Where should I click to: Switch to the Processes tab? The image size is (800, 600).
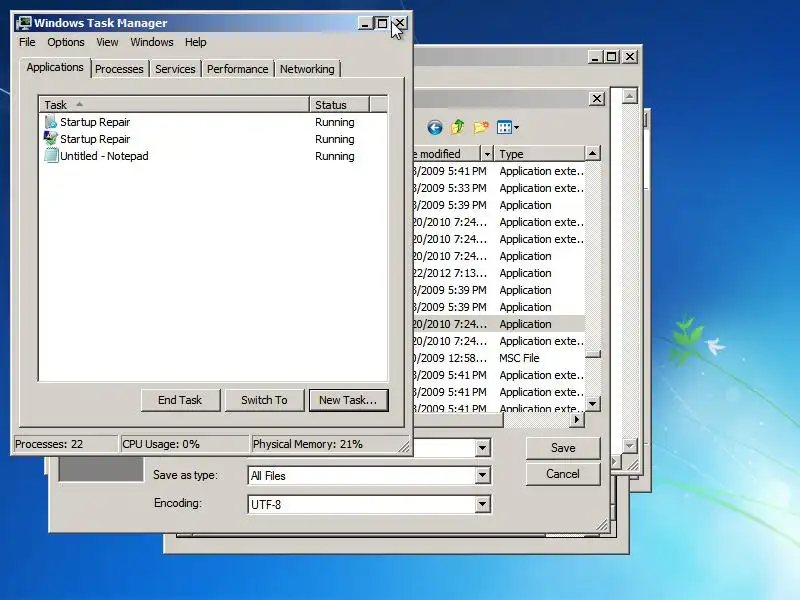click(119, 69)
